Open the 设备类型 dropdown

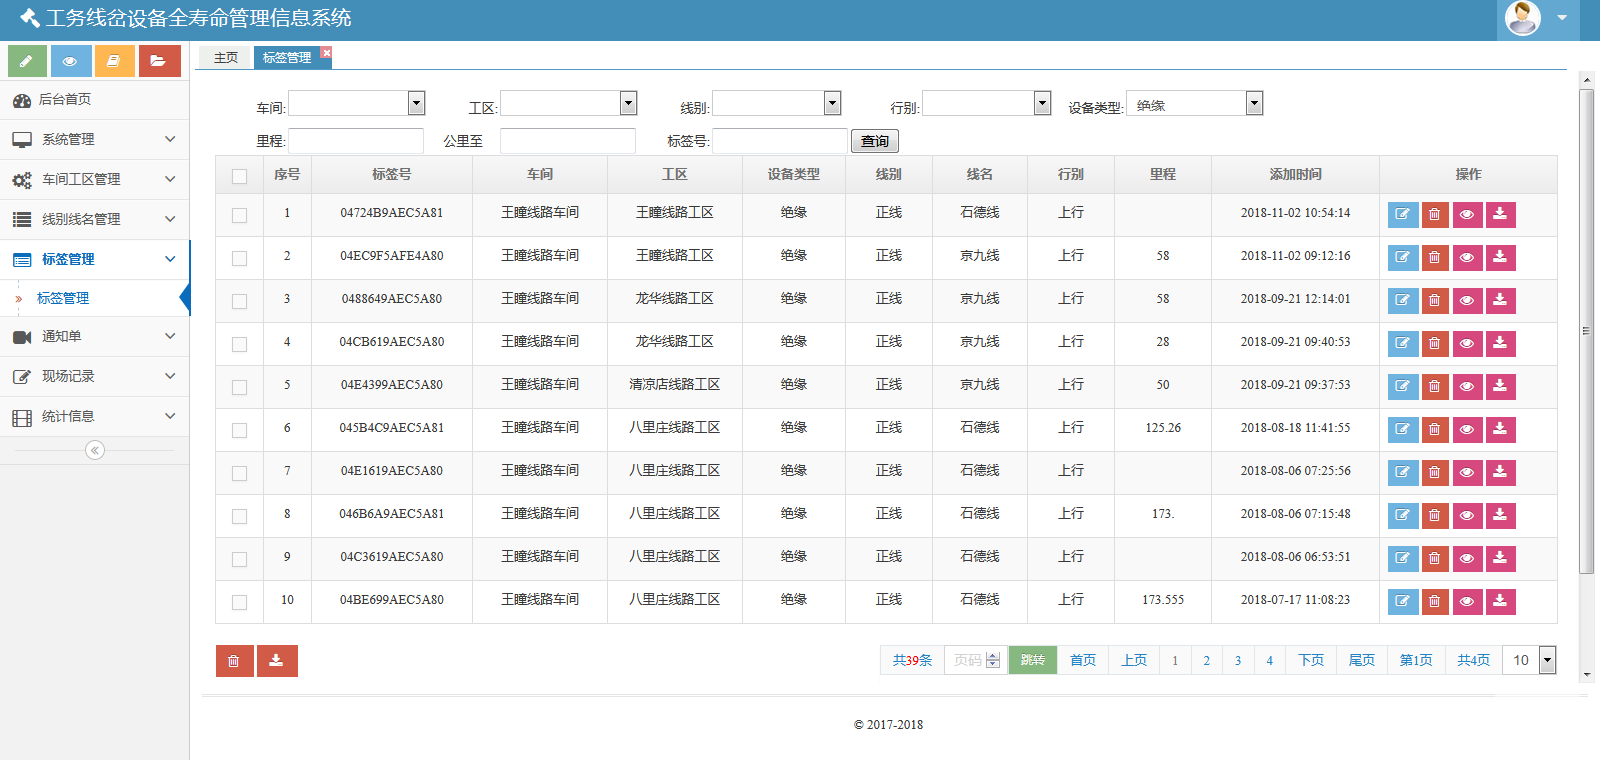pos(1194,104)
